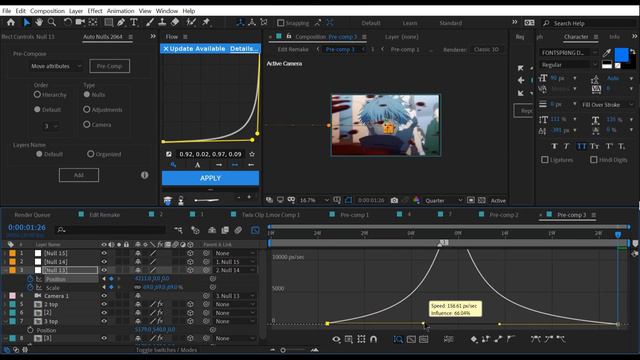Enable the Snapping checkbox
This screenshot has height=360, width=640.
tap(280, 23)
